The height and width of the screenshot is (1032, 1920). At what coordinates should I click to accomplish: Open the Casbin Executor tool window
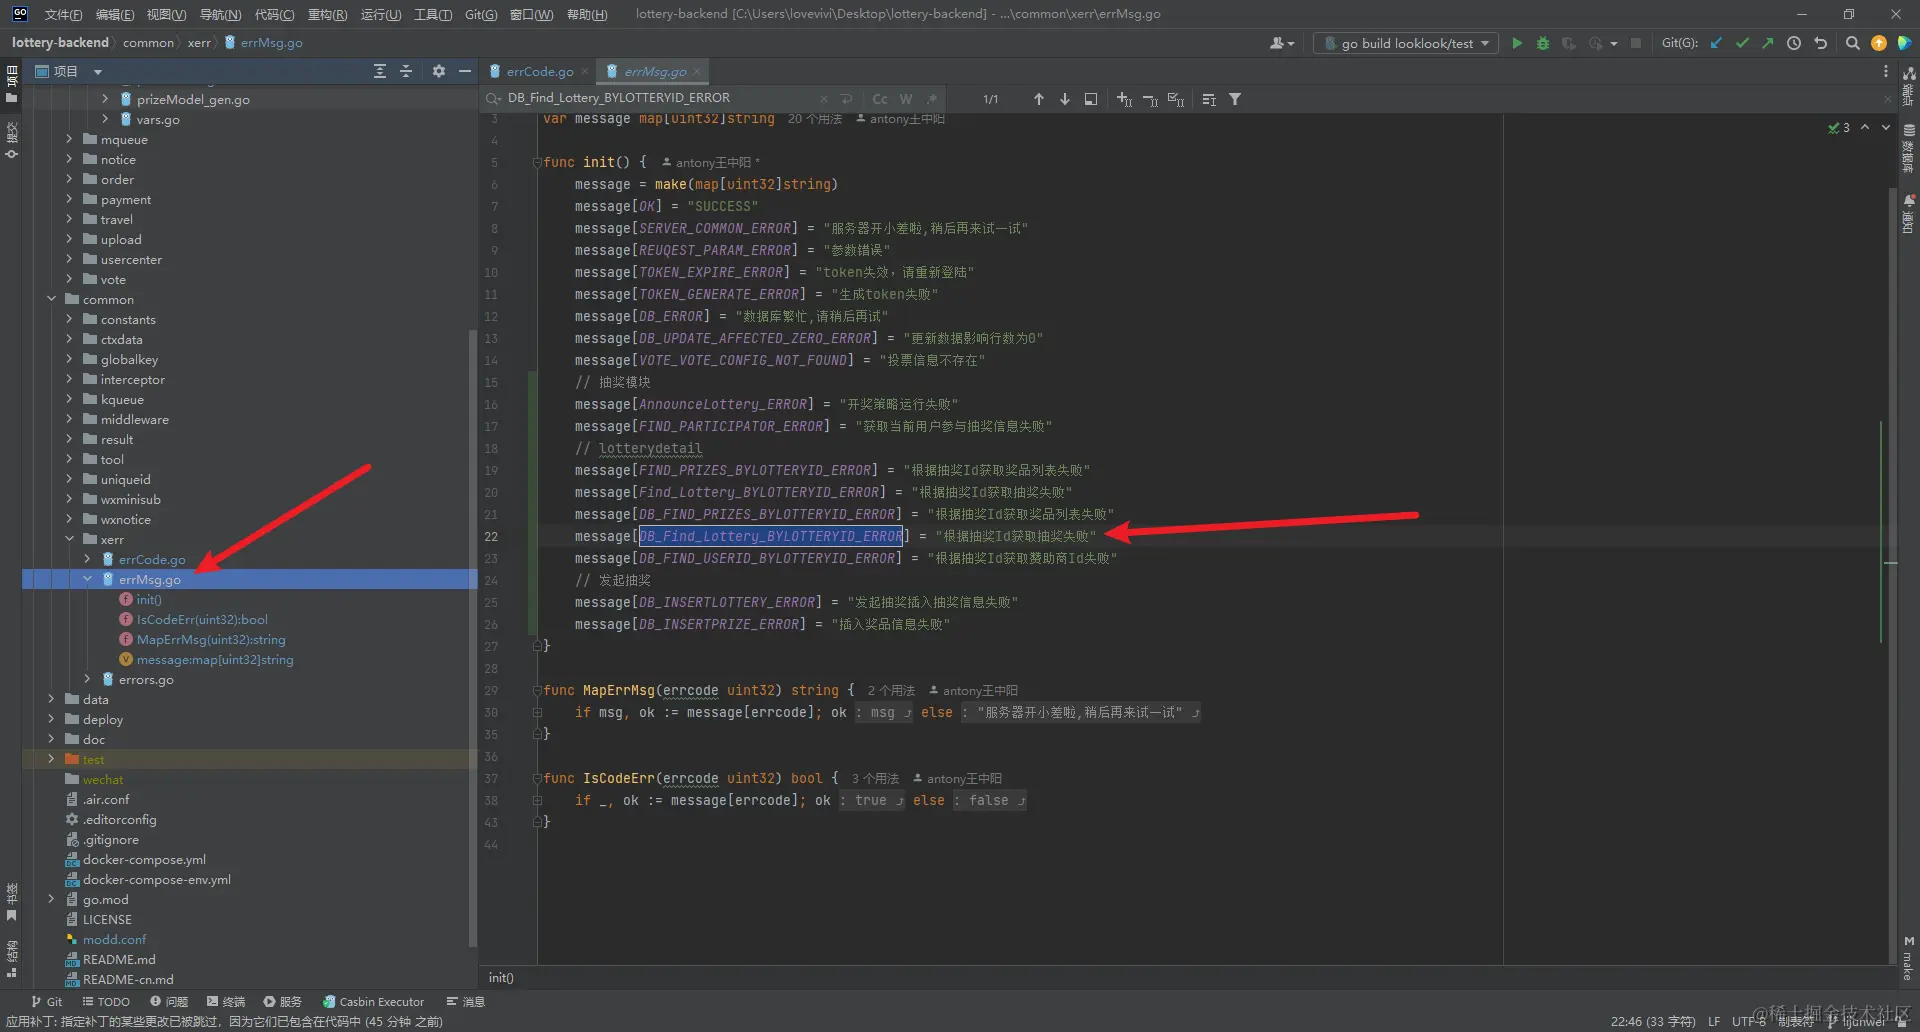point(374,1001)
